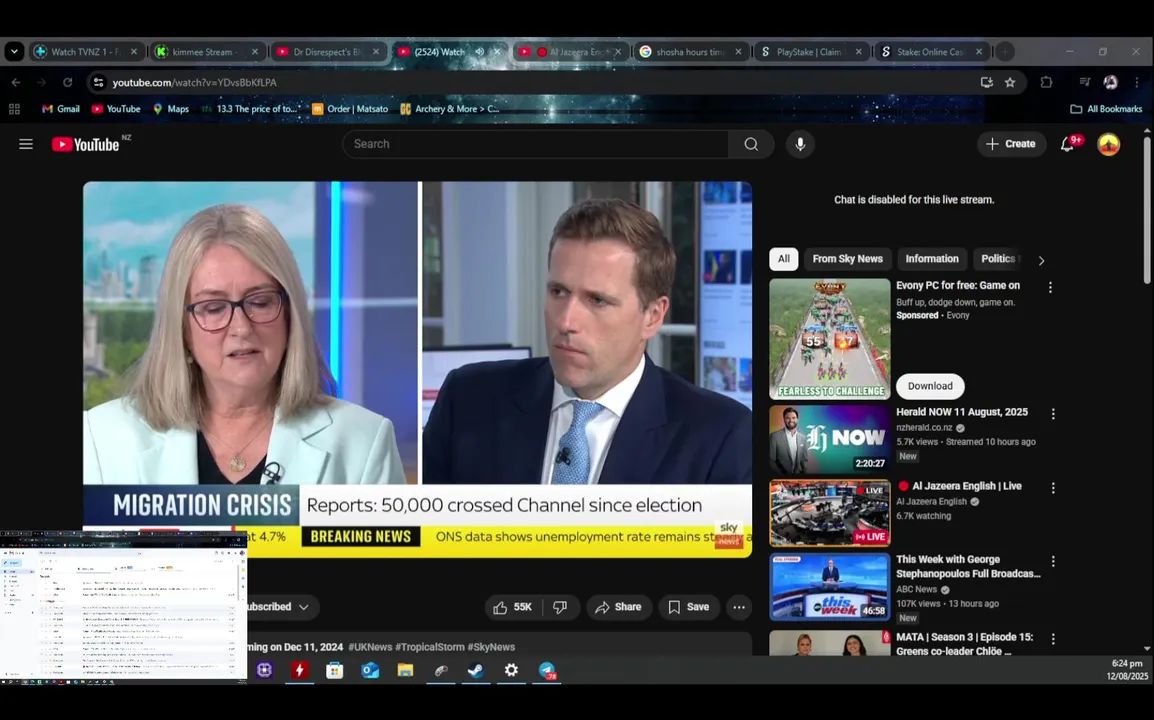Viewport: 1154px width, 720px height.
Task: Switch to the Al Jazeera browser tab
Action: coord(570,52)
